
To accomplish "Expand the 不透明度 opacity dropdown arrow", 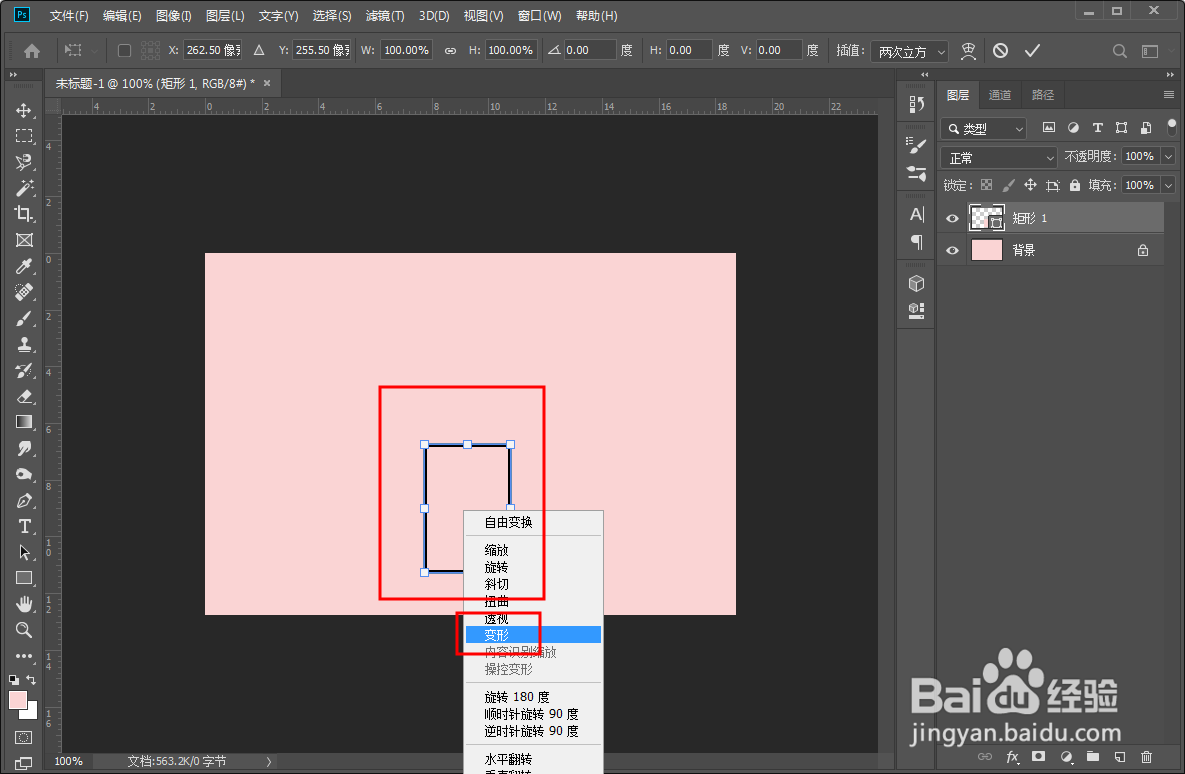I will pyautogui.click(x=1169, y=156).
